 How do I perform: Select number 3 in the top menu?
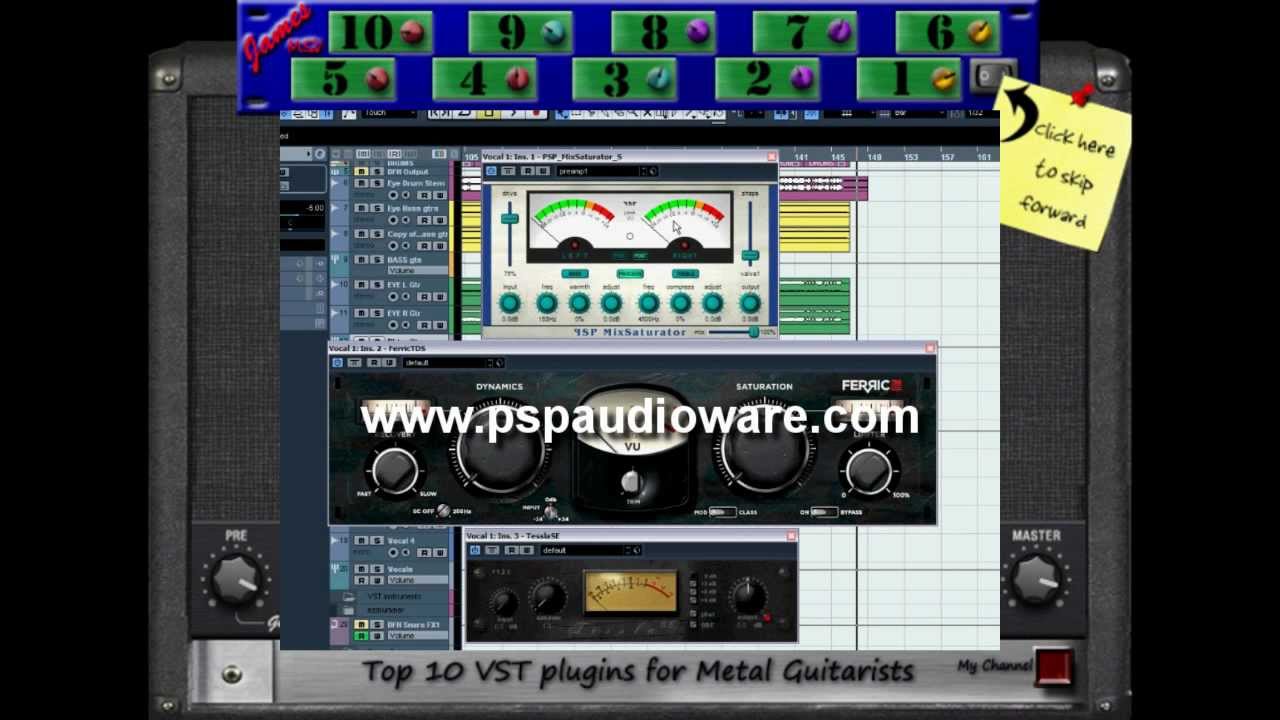625,78
